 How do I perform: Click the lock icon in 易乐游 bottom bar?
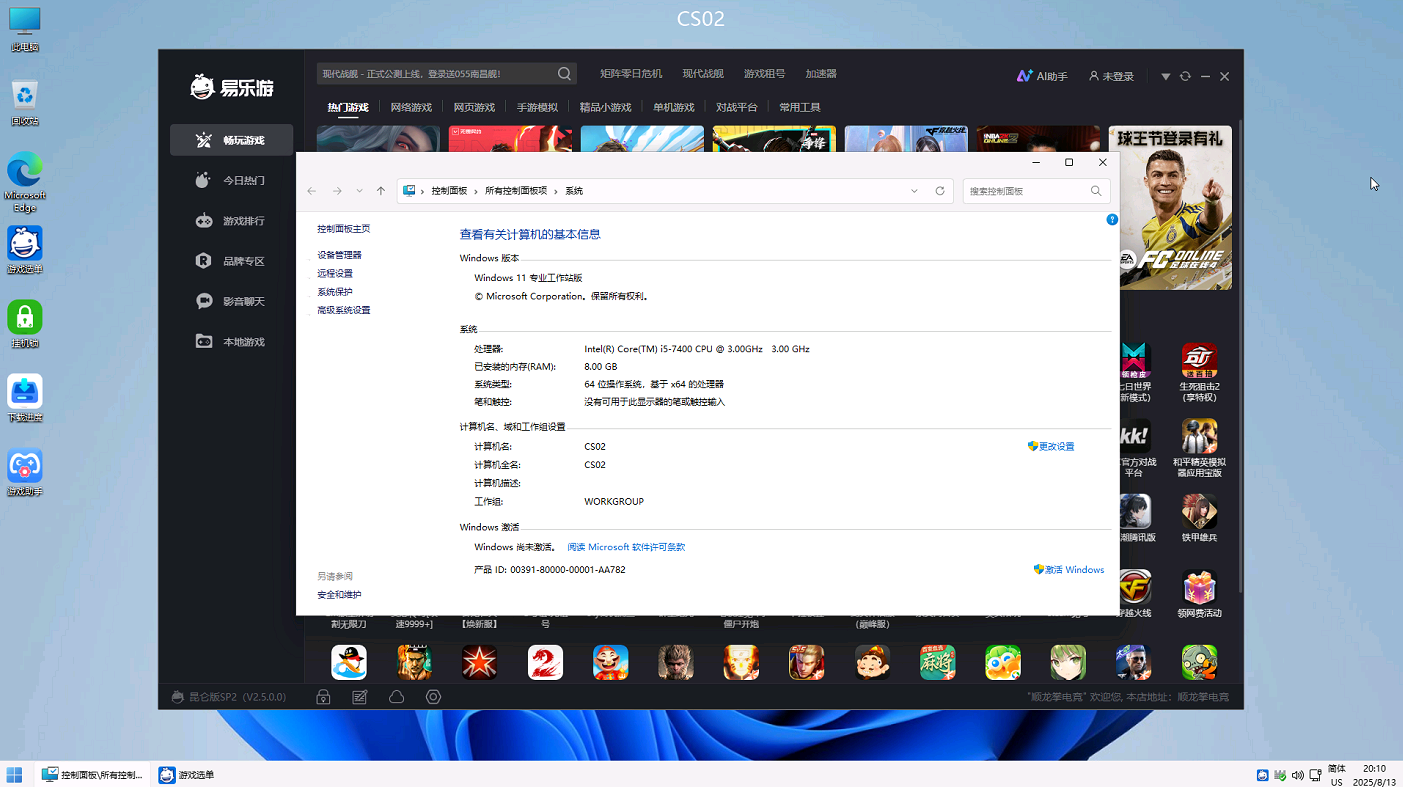point(323,697)
